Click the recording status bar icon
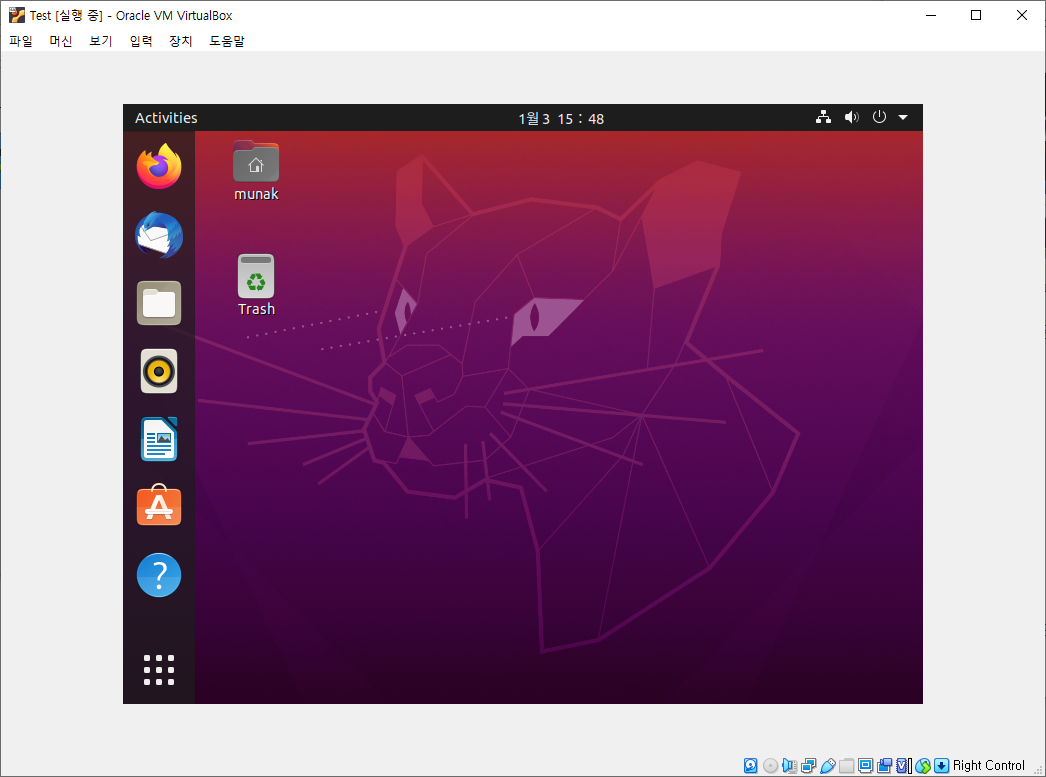Image resolution: width=1046 pixels, height=777 pixels. click(x=885, y=766)
